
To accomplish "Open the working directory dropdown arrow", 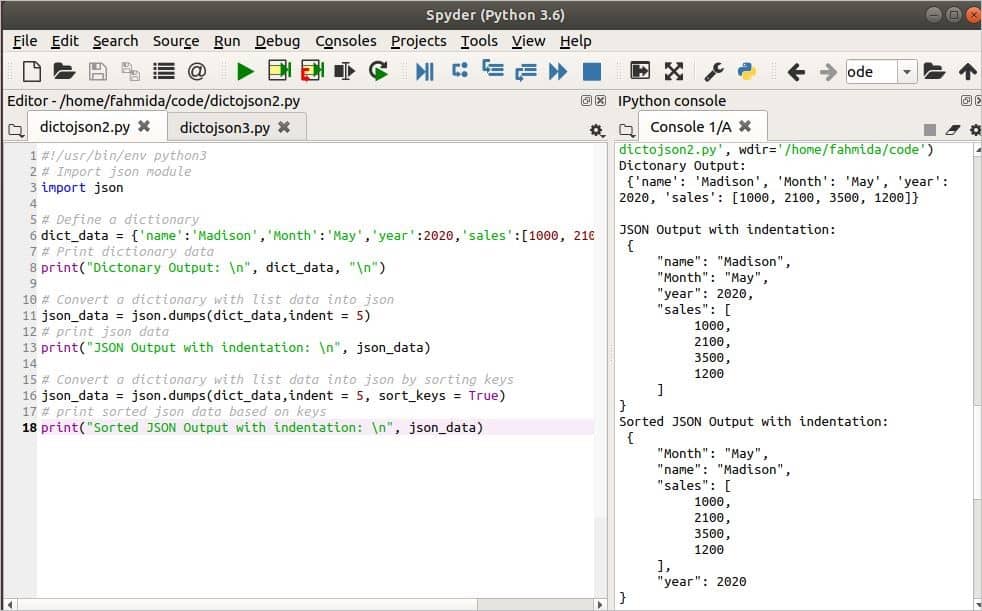I will click(x=908, y=71).
